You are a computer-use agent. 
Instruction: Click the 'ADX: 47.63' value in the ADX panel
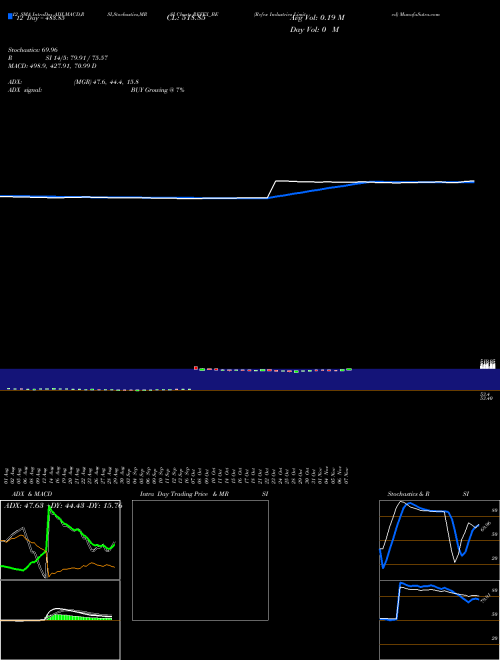pyautogui.click(x=24, y=506)
